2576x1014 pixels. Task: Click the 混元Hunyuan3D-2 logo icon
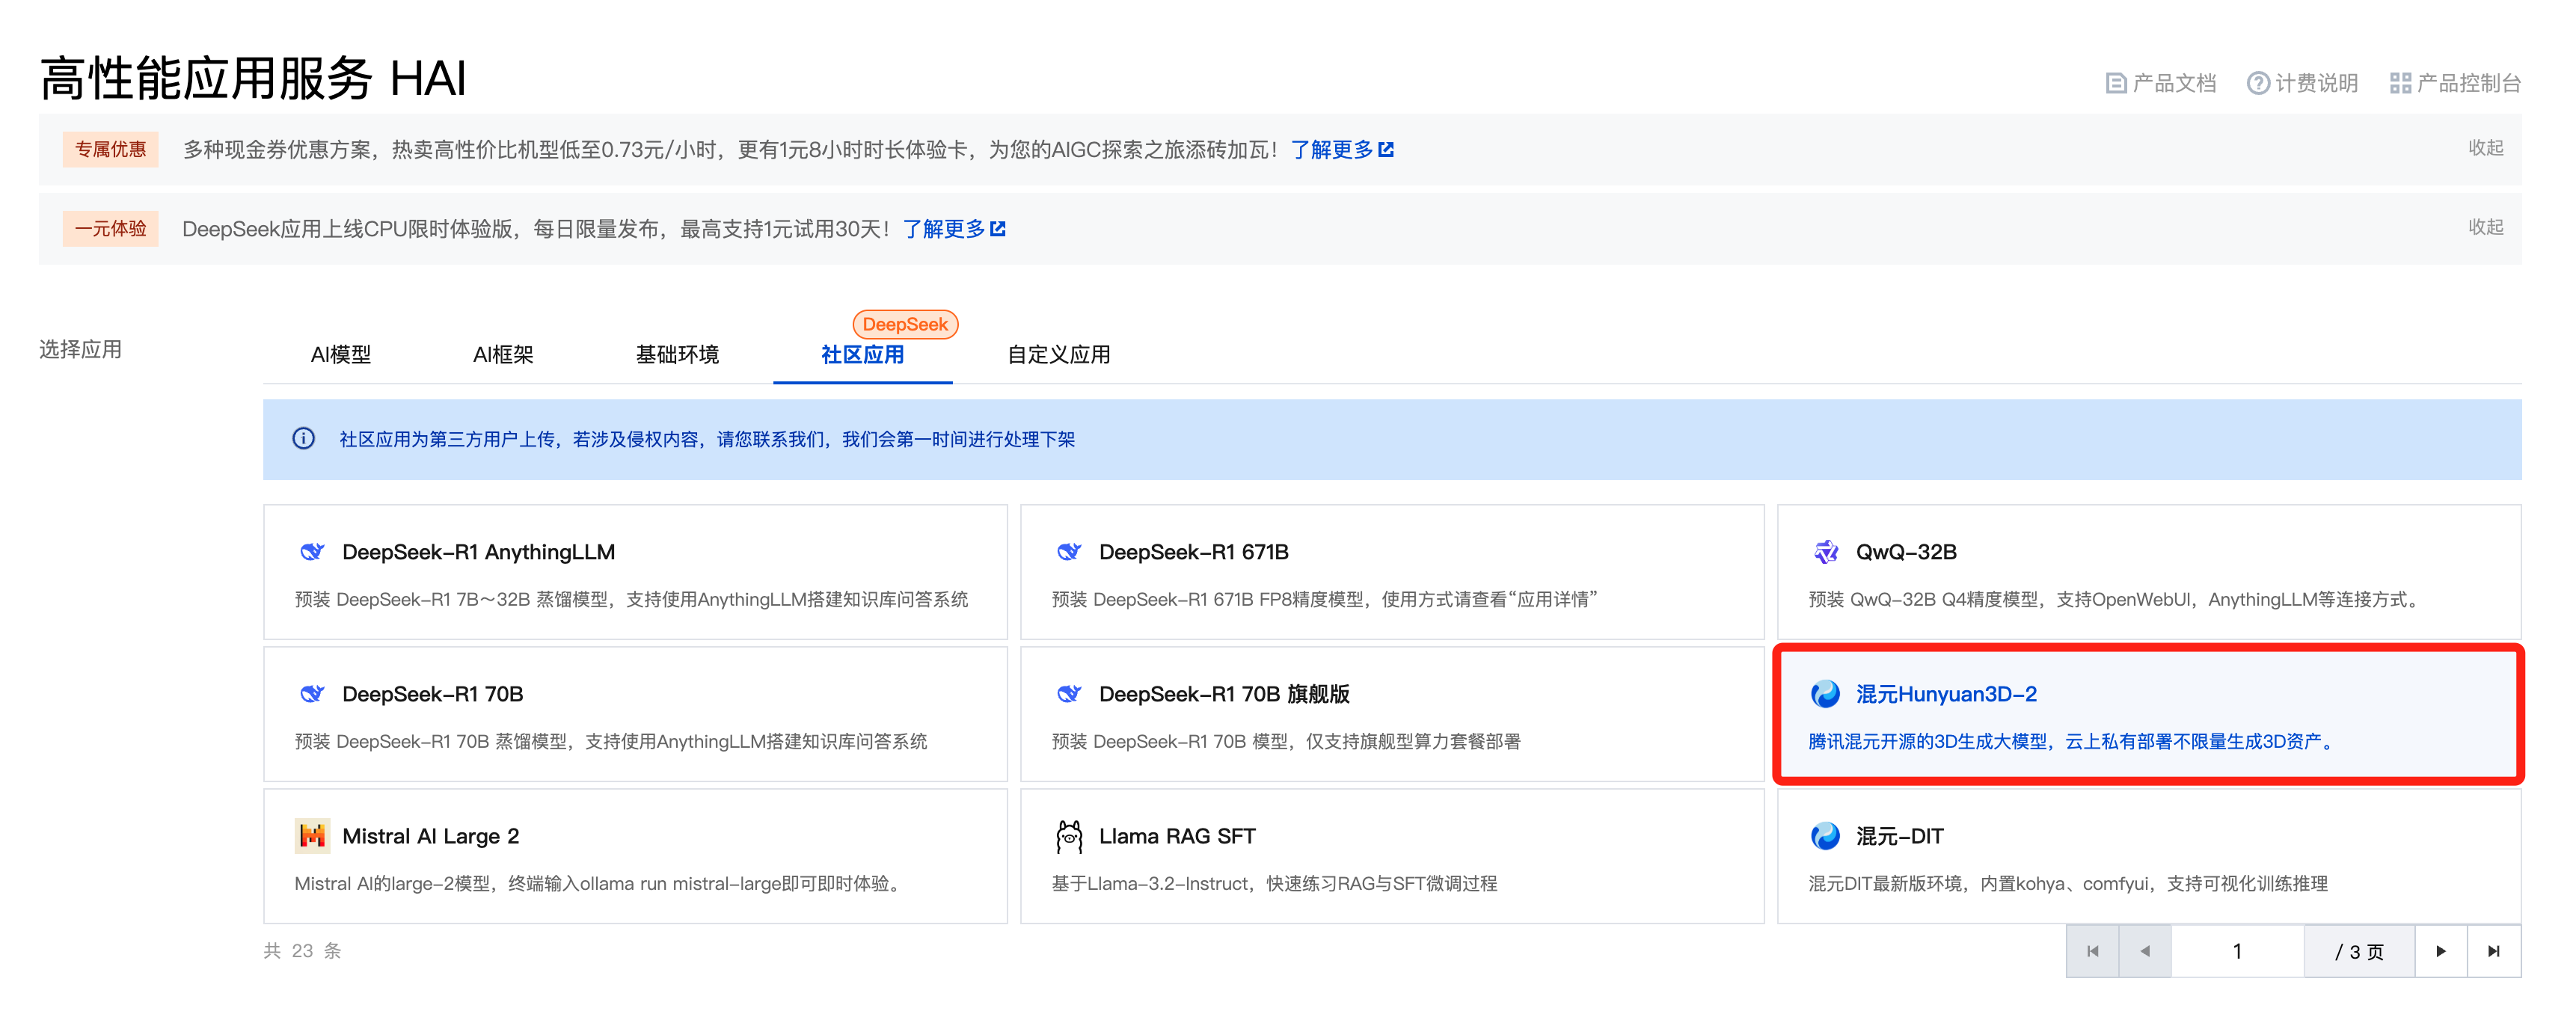coord(1825,693)
